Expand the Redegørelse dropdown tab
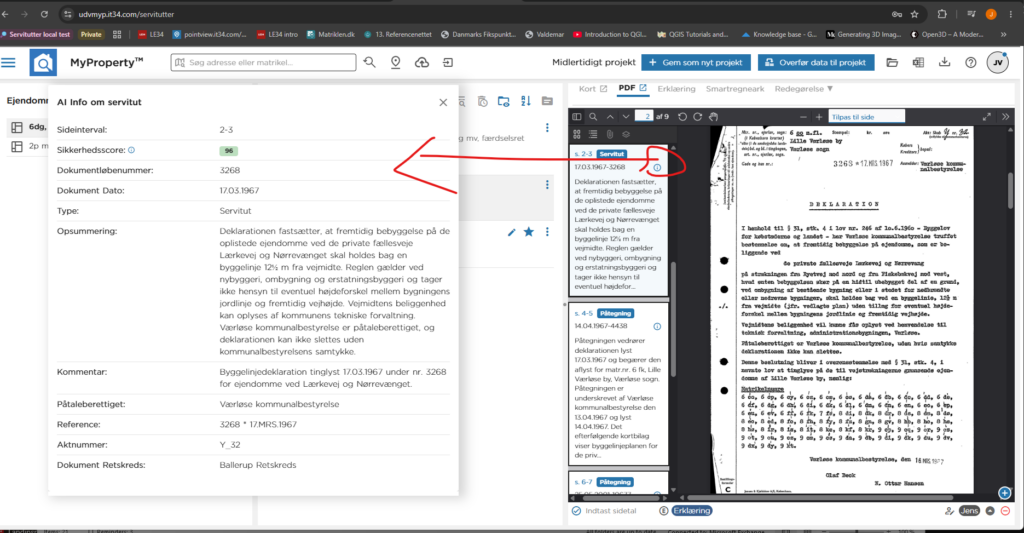 803,89
